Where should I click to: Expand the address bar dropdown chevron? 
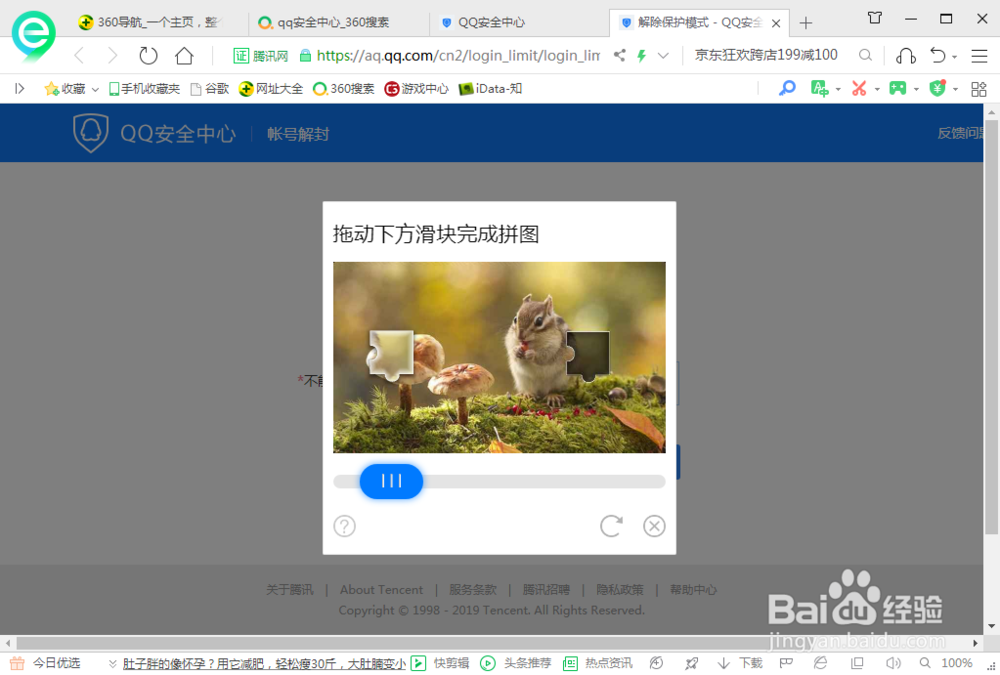point(663,56)
